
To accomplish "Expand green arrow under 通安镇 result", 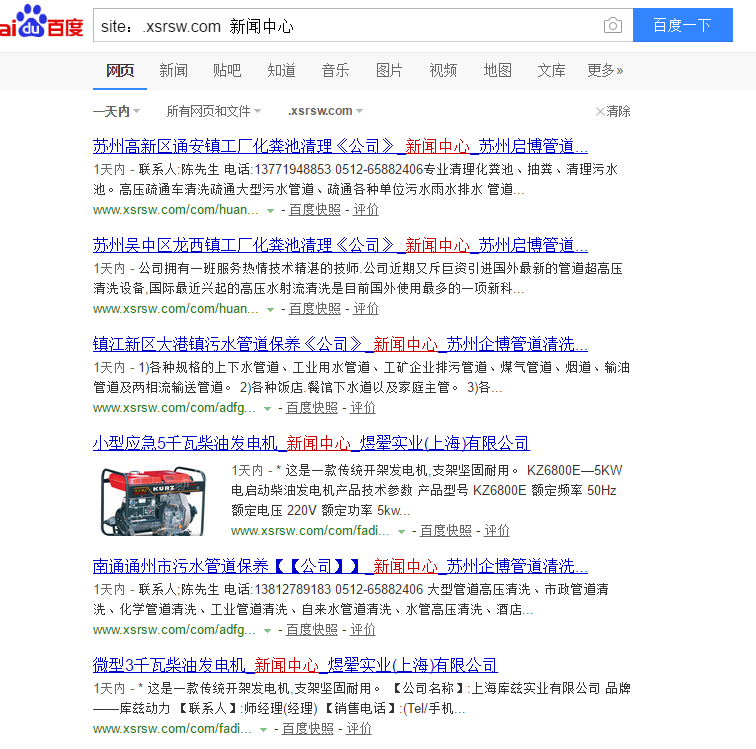I will coord(270,211).
